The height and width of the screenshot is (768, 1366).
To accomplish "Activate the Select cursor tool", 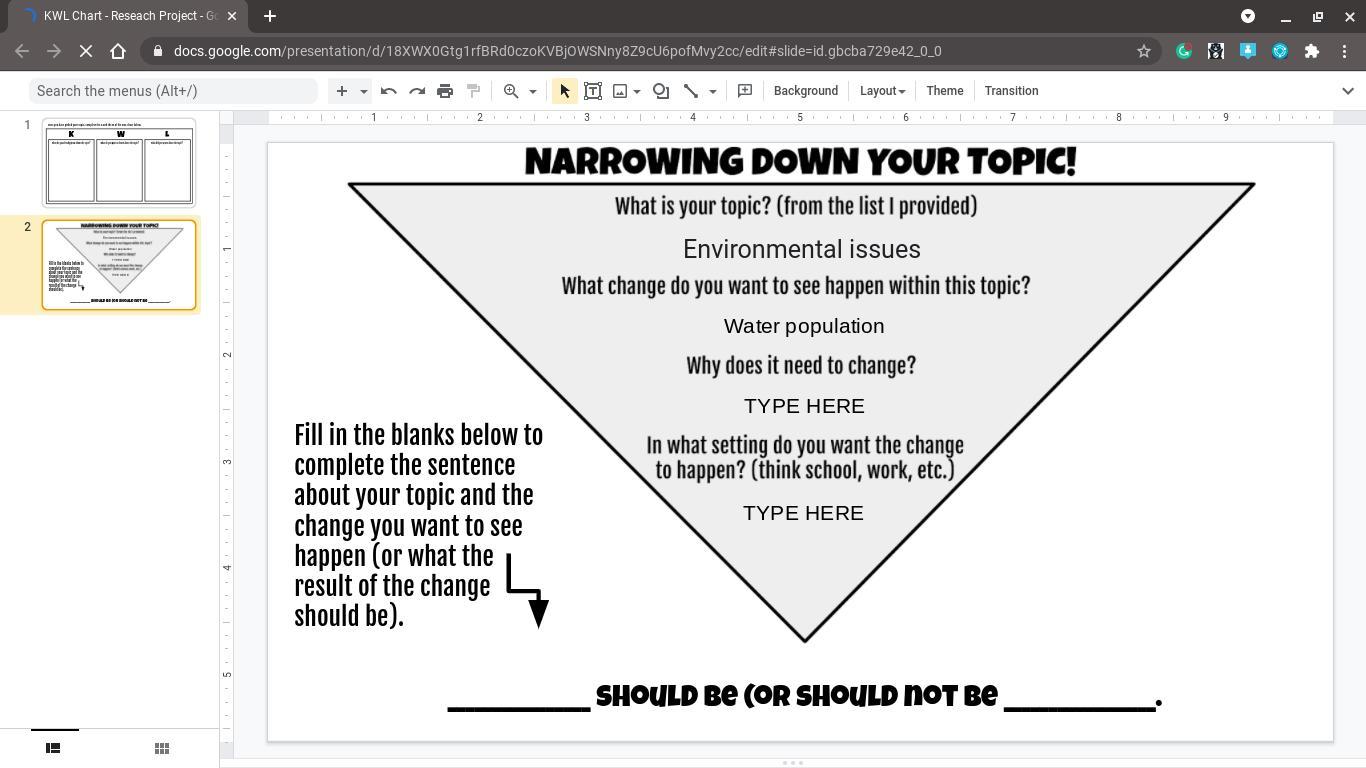I will tap(565, 91).
